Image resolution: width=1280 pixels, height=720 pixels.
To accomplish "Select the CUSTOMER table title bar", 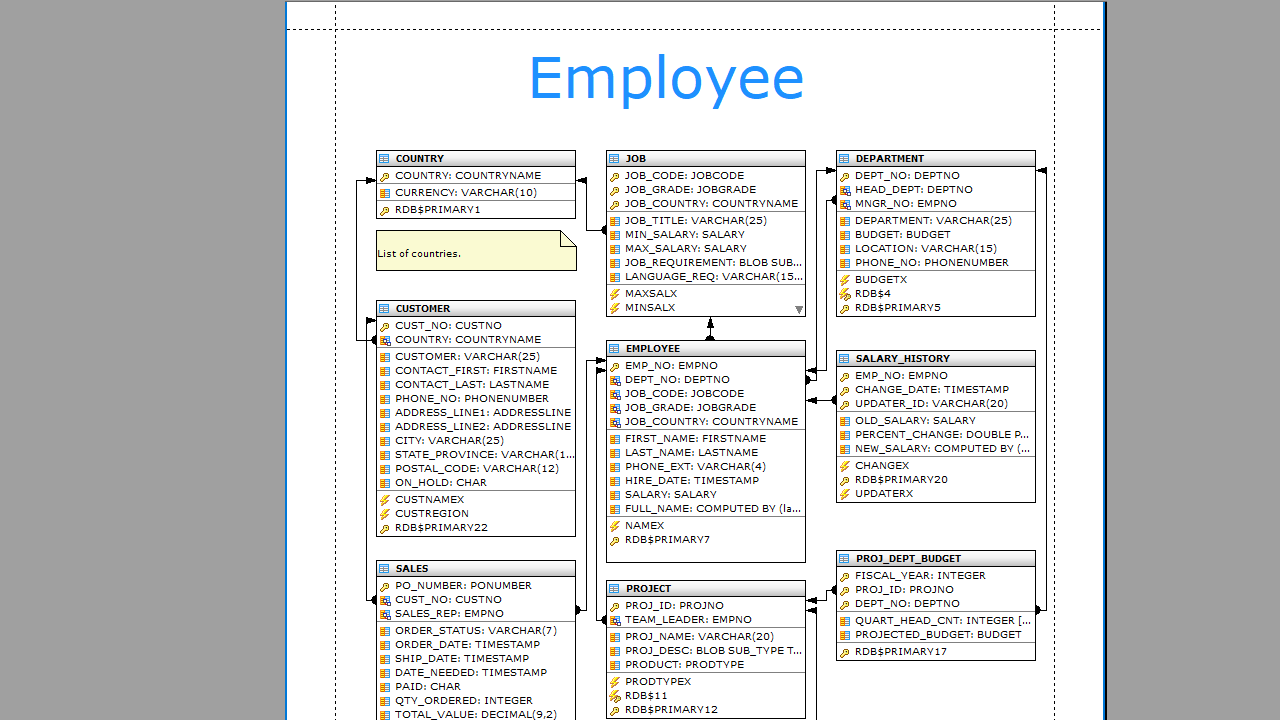I will [476, 309].
